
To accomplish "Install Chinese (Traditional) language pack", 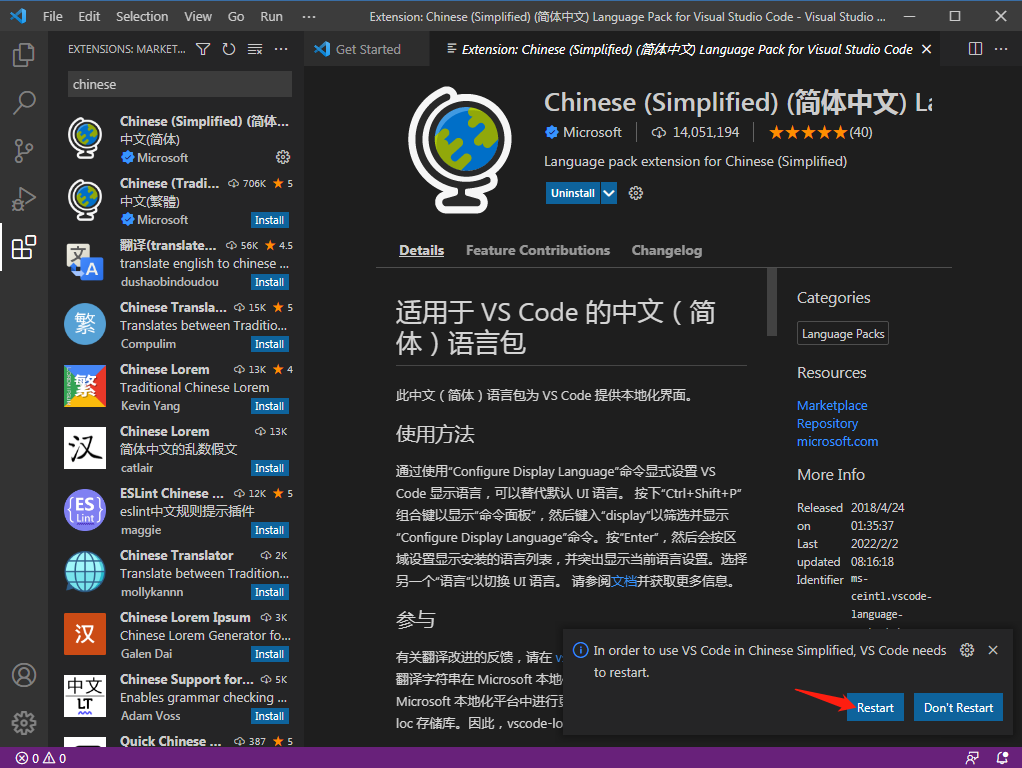I will pyautogui.click(x=270, y=220).
